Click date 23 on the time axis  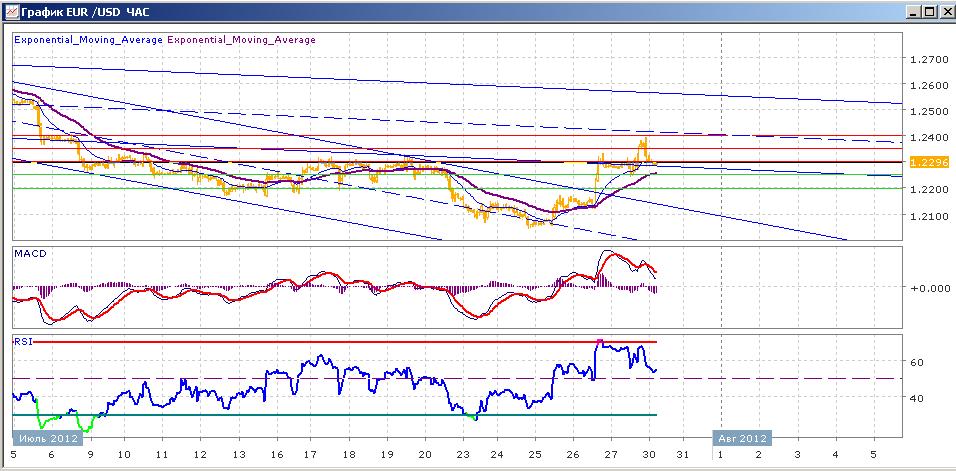pos(463,455)
